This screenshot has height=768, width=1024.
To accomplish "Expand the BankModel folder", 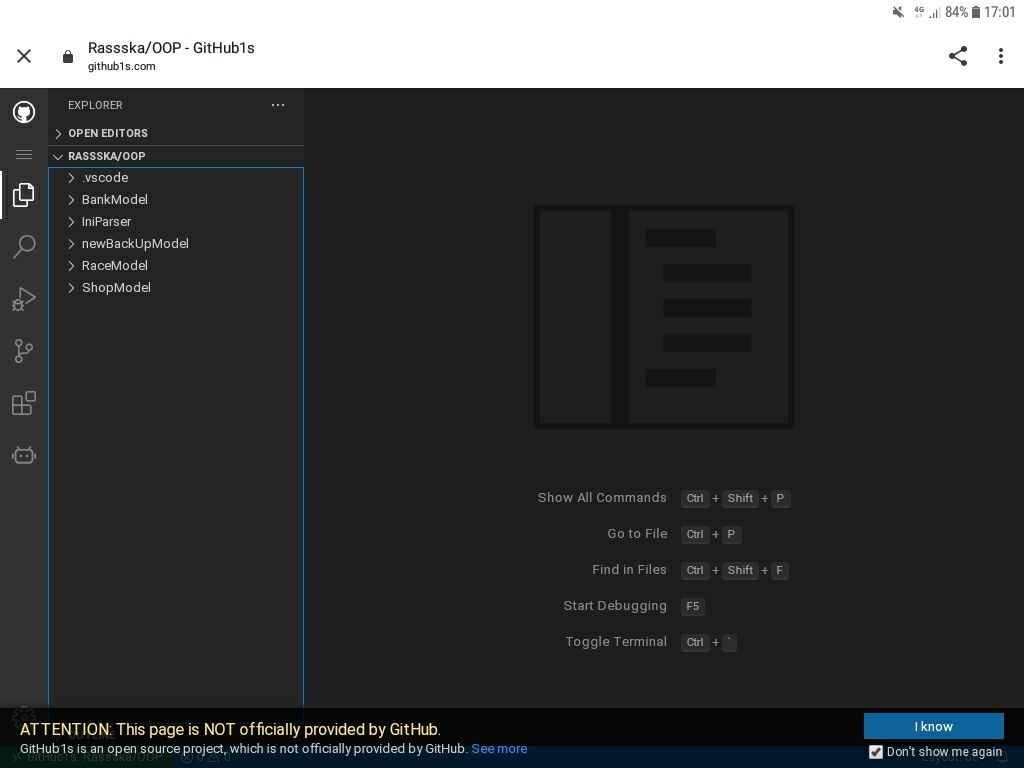I will point(176,200).
